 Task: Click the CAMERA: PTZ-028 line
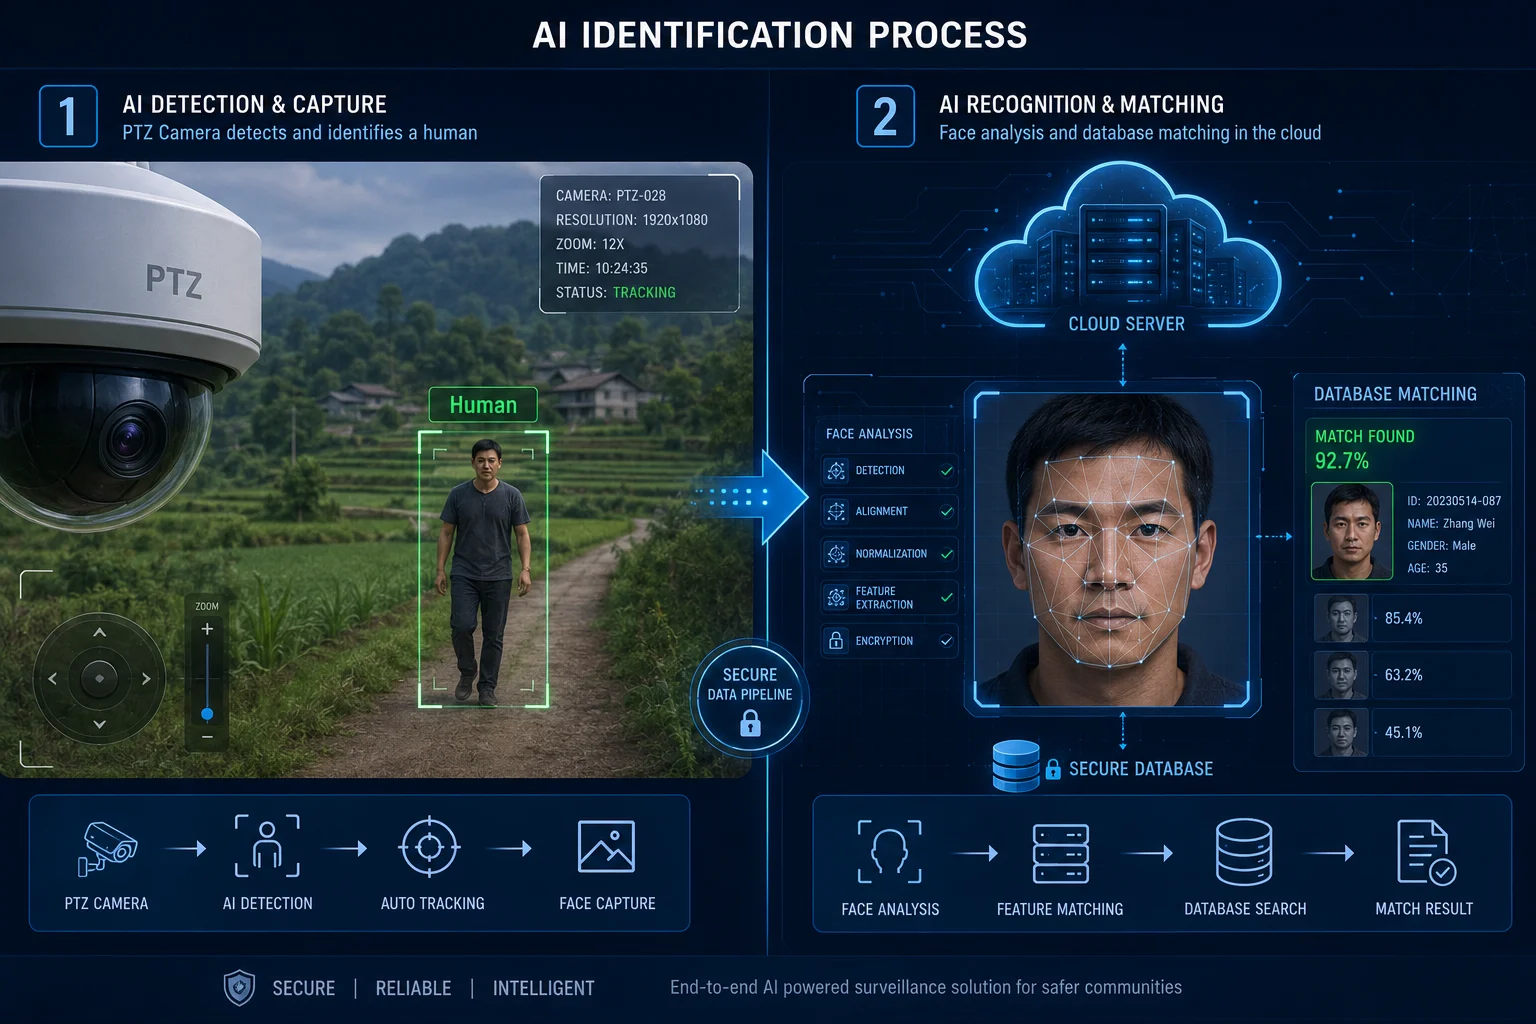coord(611,195)
